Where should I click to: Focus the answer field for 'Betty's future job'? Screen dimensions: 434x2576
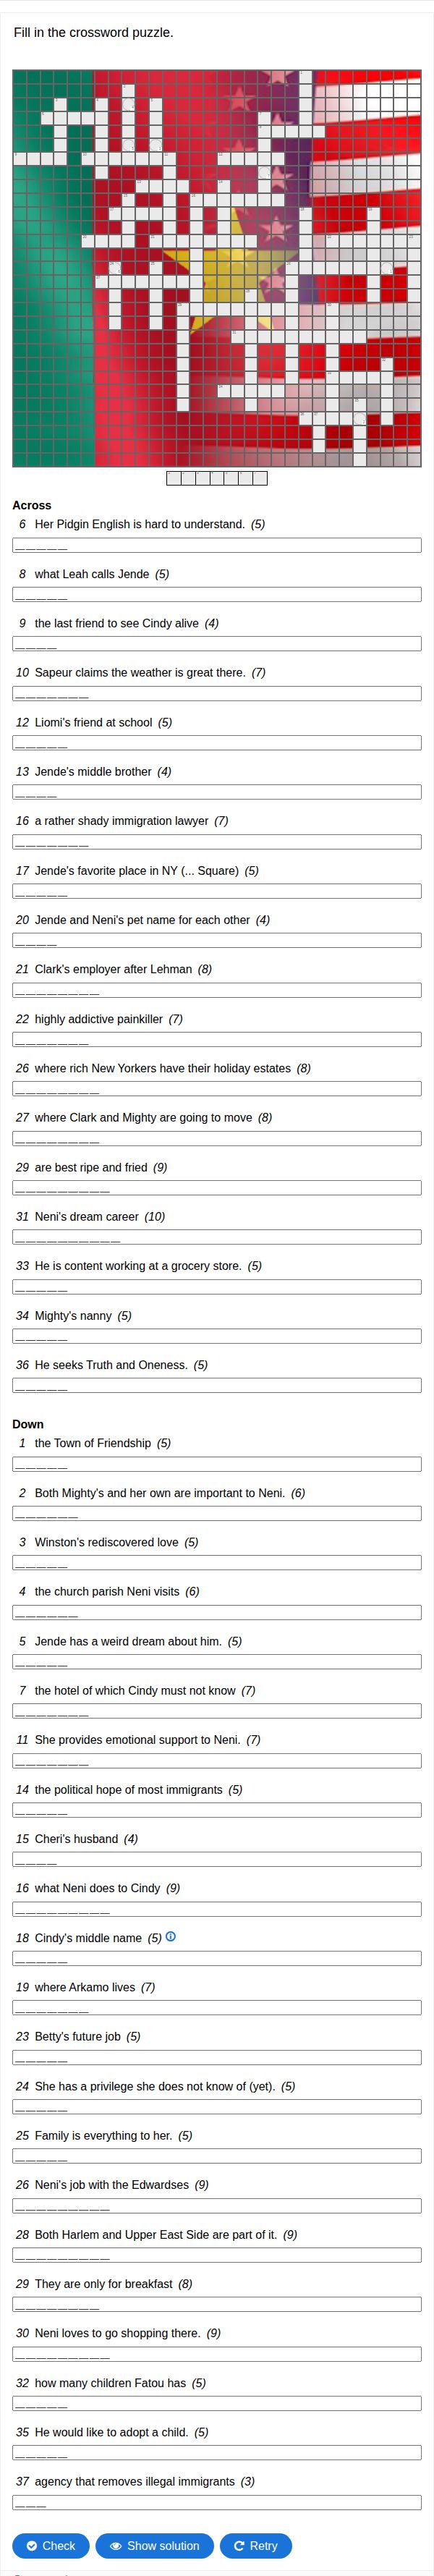216,2057
